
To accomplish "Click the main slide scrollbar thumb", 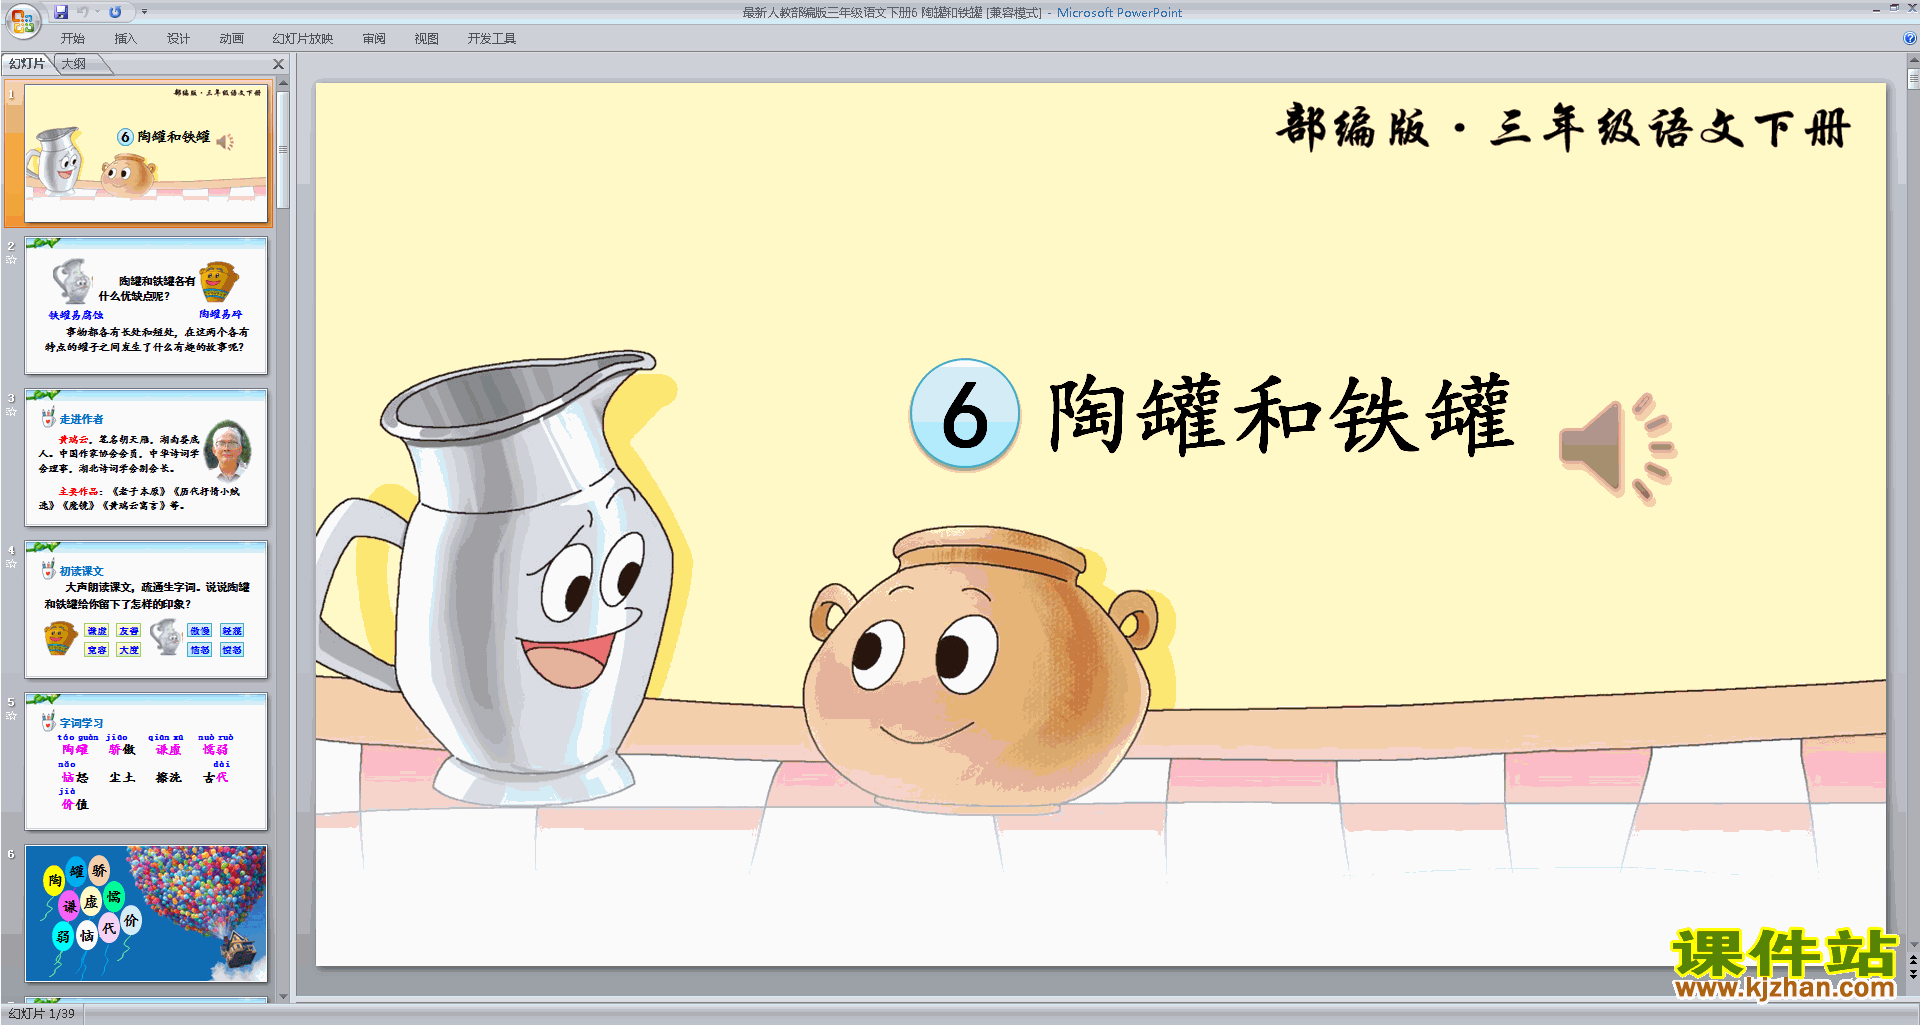I will tap(1913, 79).
